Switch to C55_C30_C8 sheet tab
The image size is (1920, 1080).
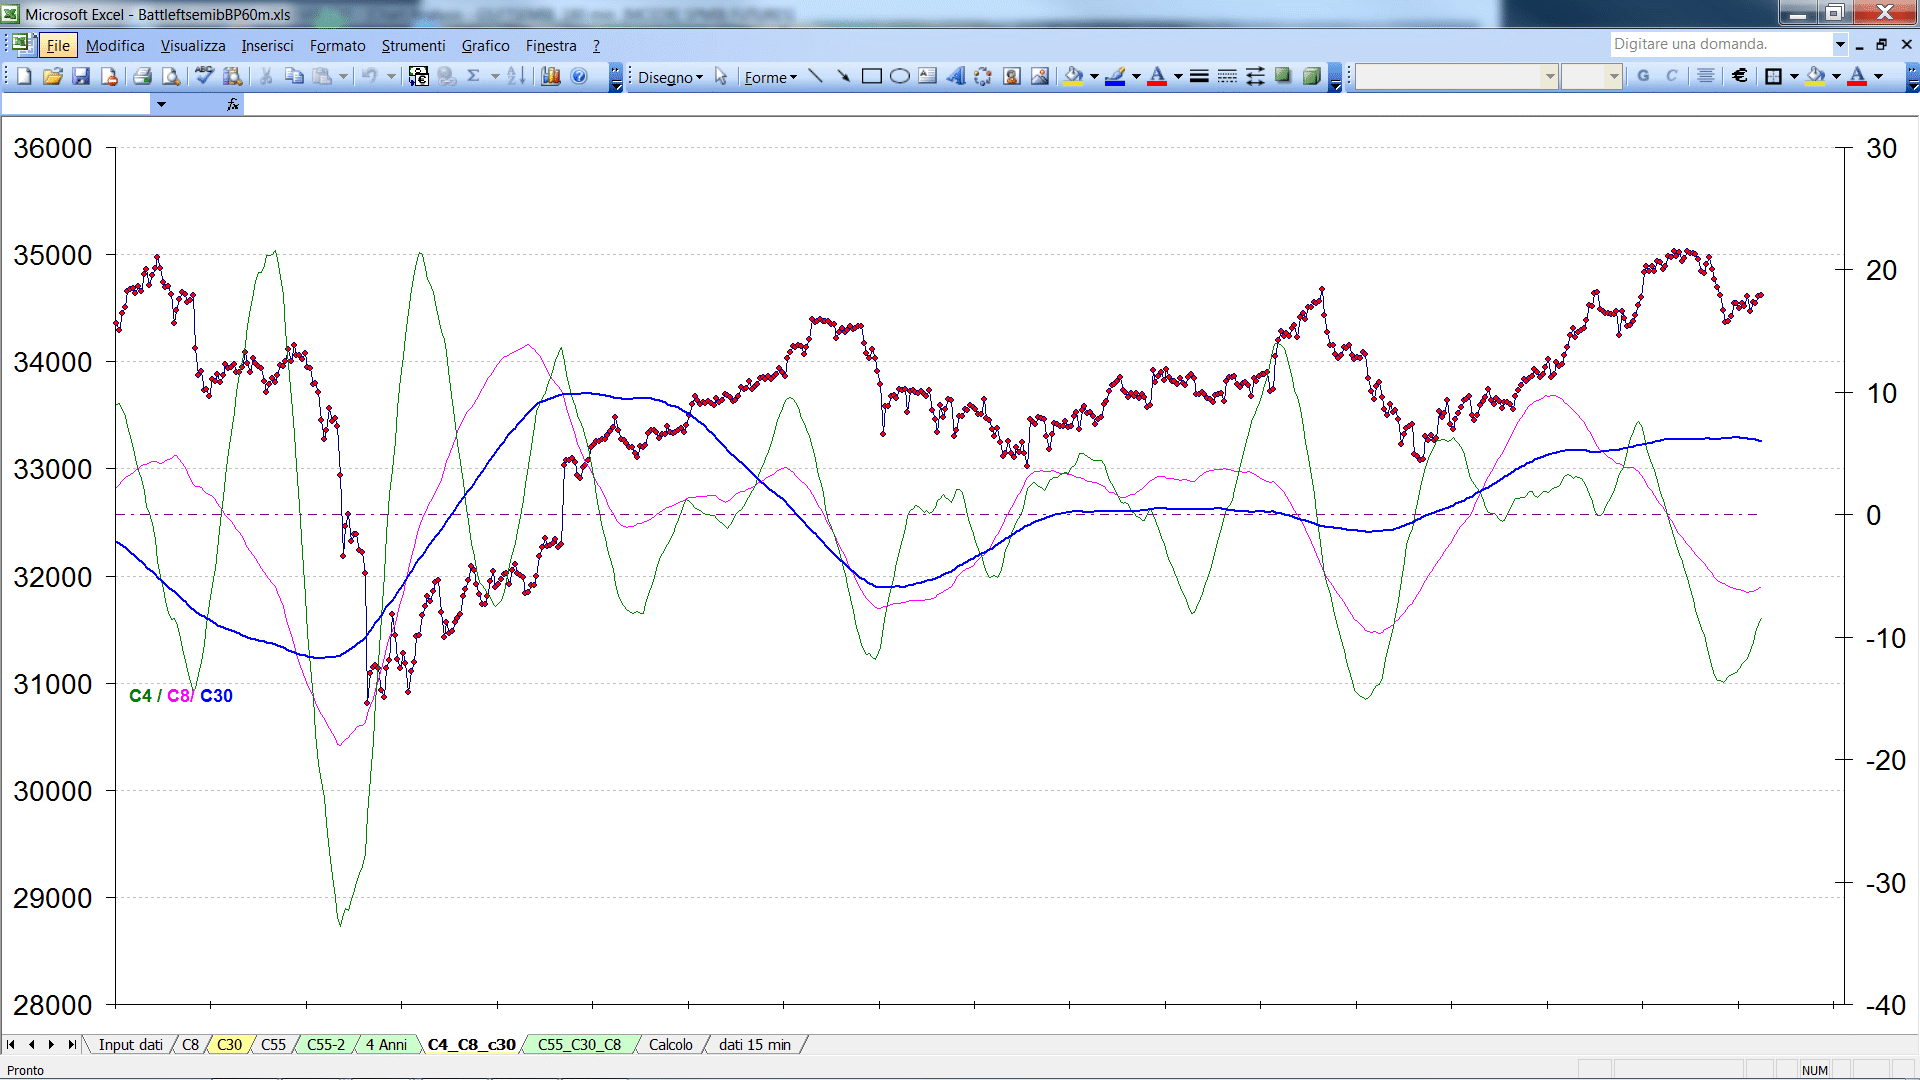[x=579, y=1044]
